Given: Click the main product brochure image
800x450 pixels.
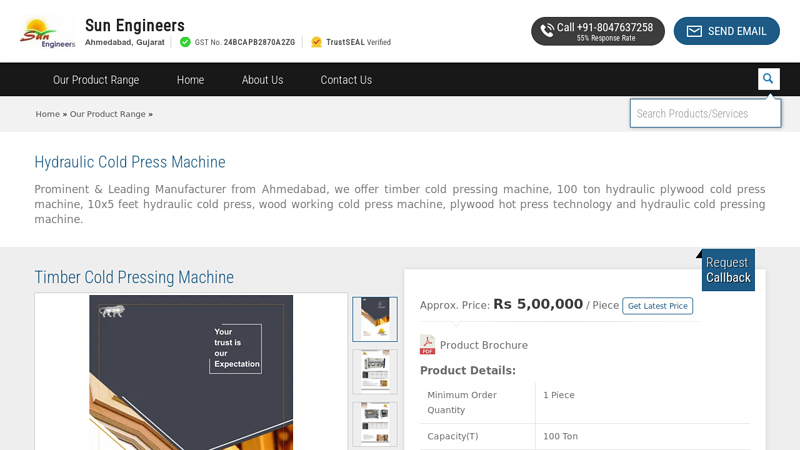Looking at the screenshot, I should click(191, 372).
